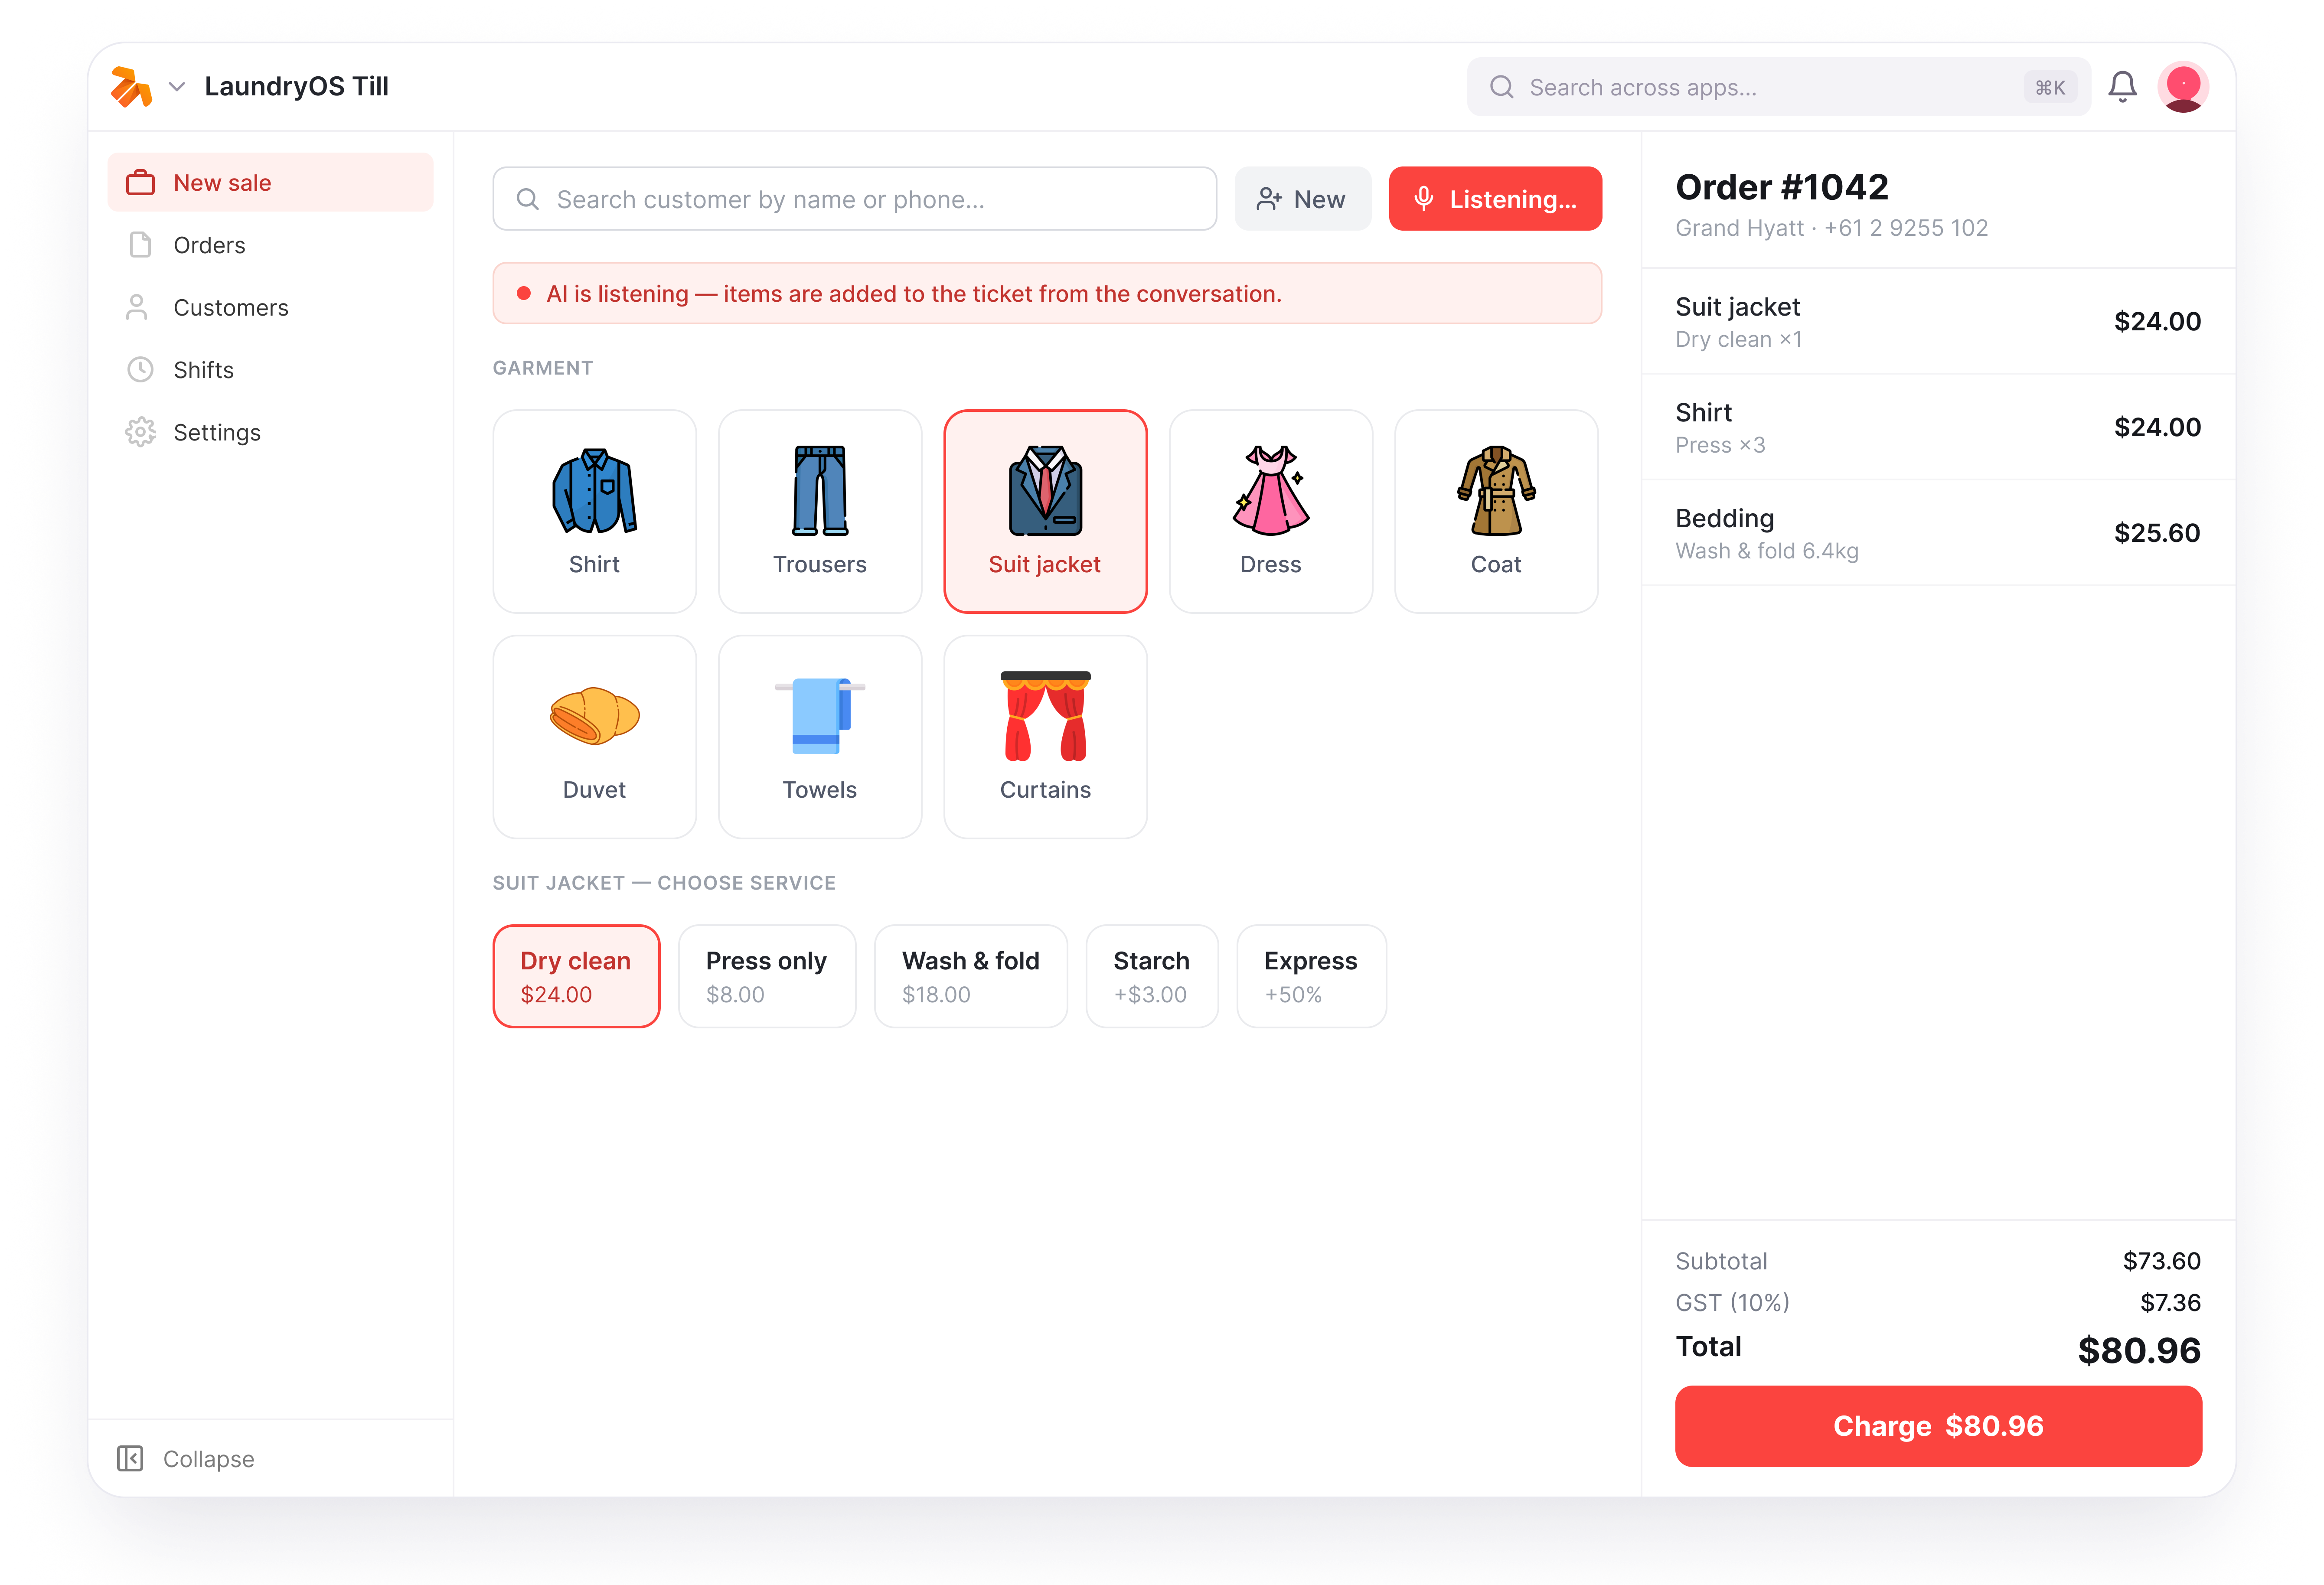2324x1585 pixels.
Task: Select the Shirt garment card
Action: tap(594, 511)
